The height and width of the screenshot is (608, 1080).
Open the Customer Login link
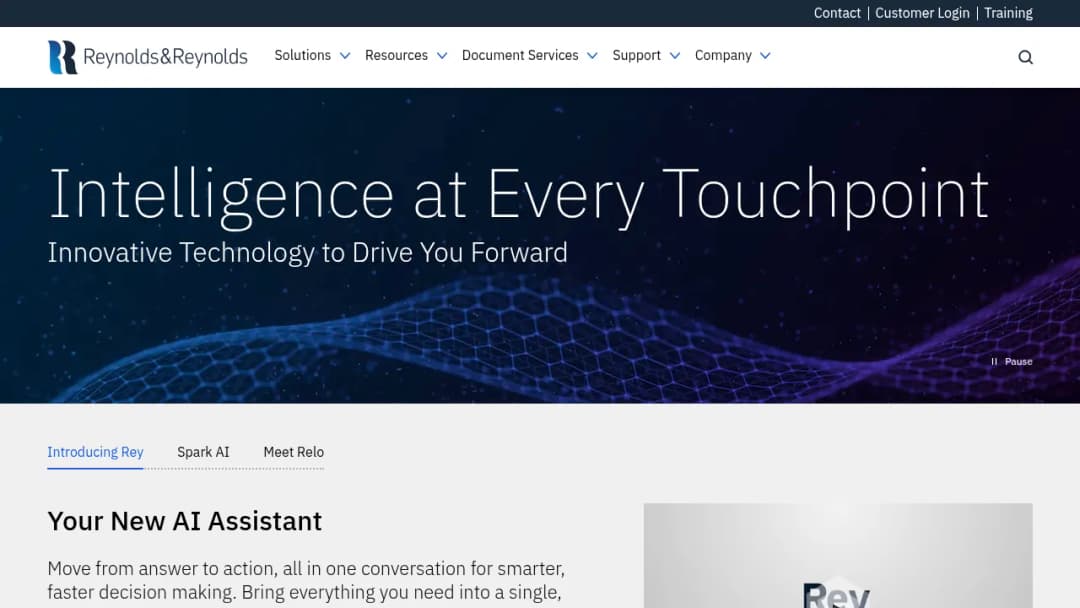pos(922,13)
